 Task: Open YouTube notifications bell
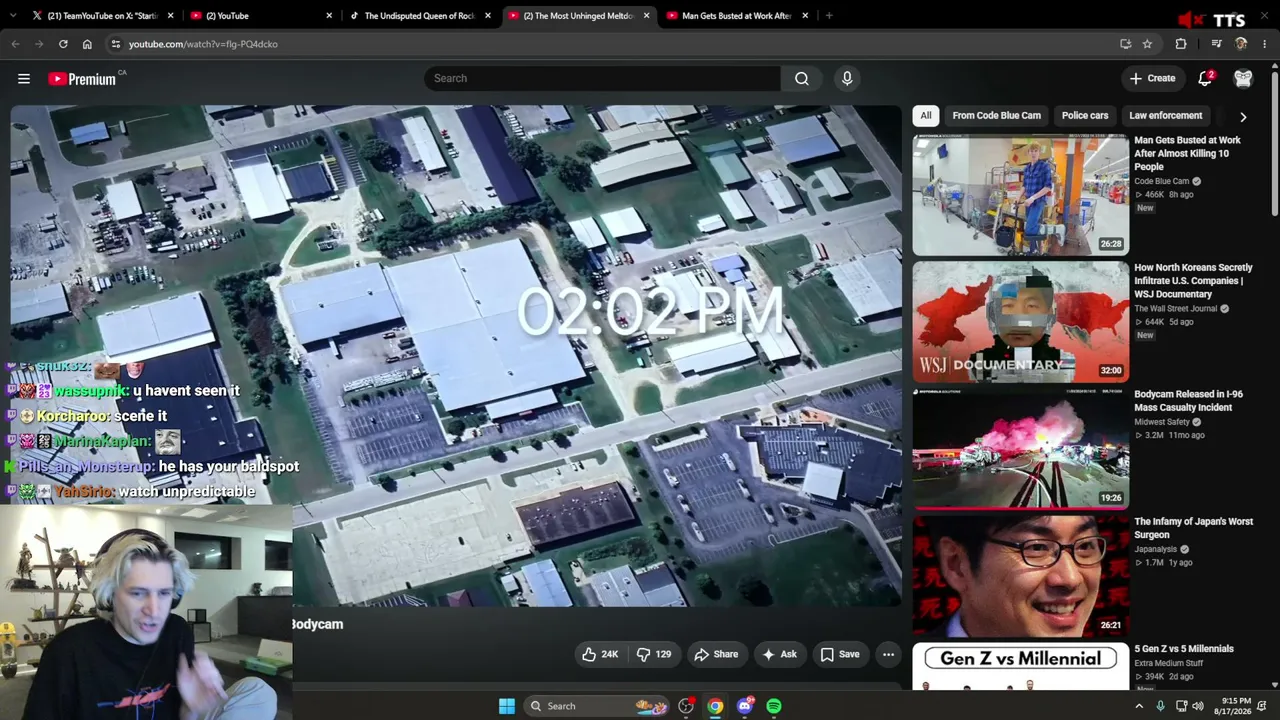pos(1206,78)
